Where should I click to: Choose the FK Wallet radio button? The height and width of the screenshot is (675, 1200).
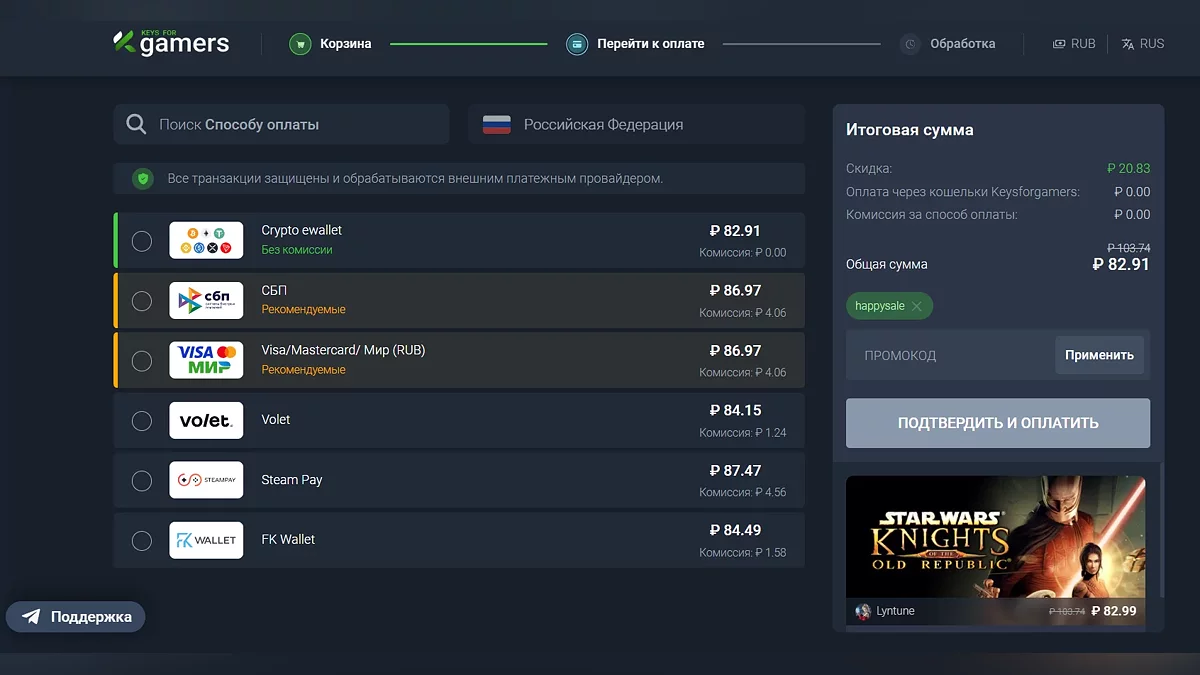tap(142, 541)
